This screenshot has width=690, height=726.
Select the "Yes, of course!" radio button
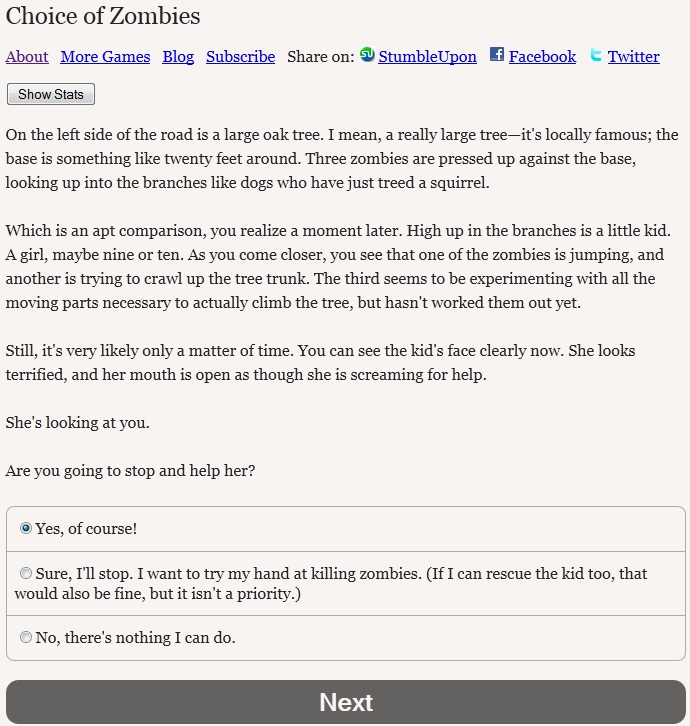(x=26, y=528)
